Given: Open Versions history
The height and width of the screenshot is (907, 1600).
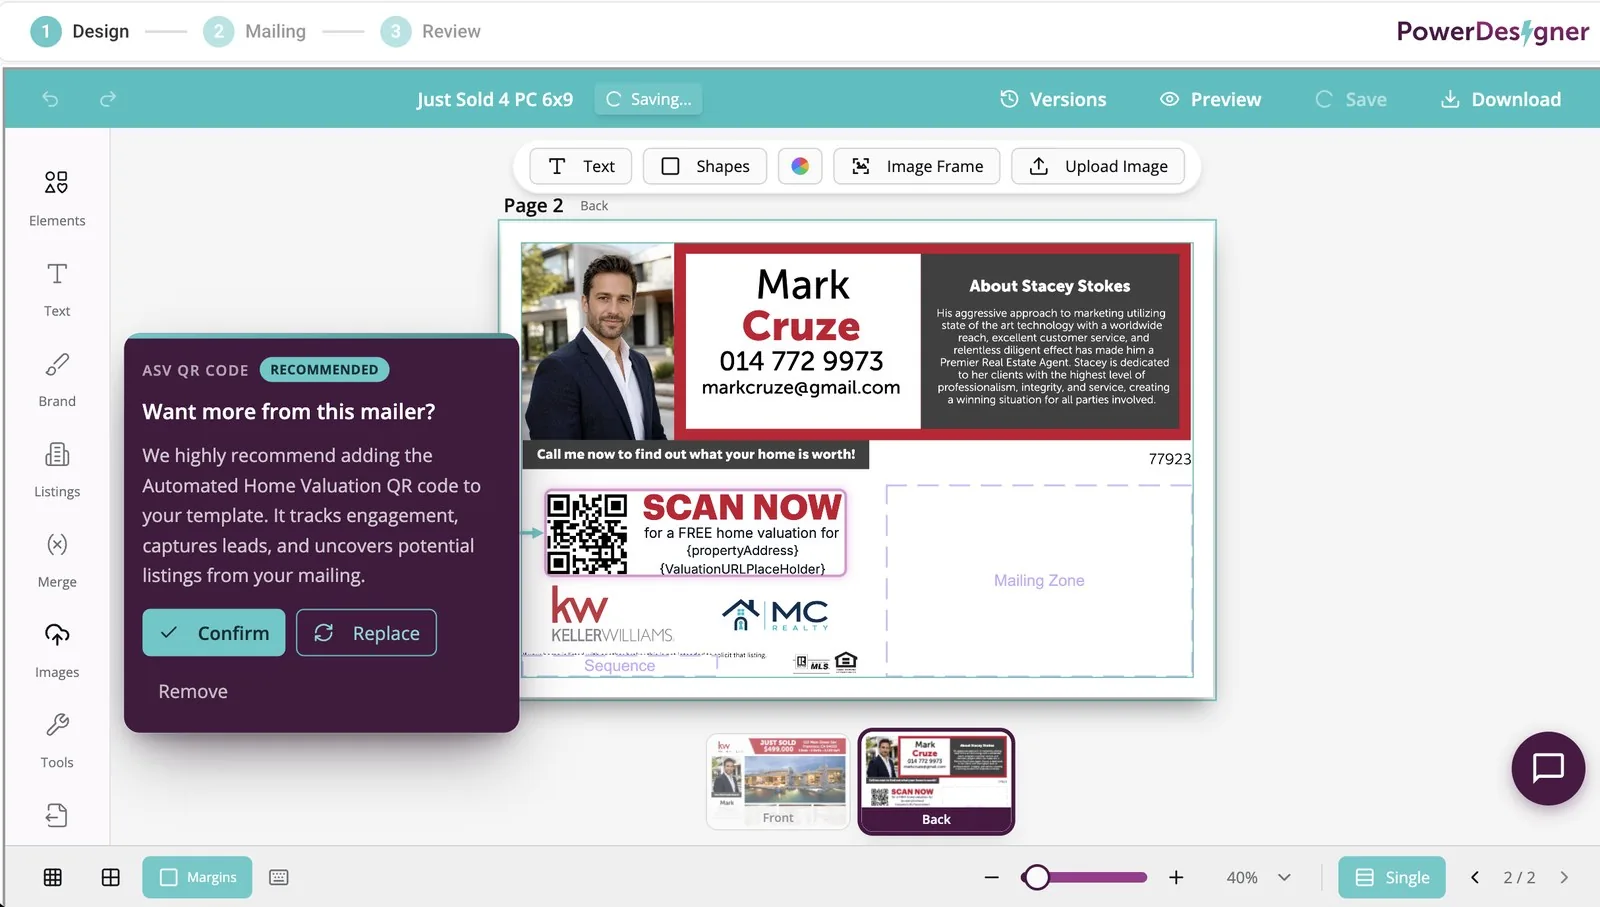Looking at the screenshot, I should (x=1053, y=99).
